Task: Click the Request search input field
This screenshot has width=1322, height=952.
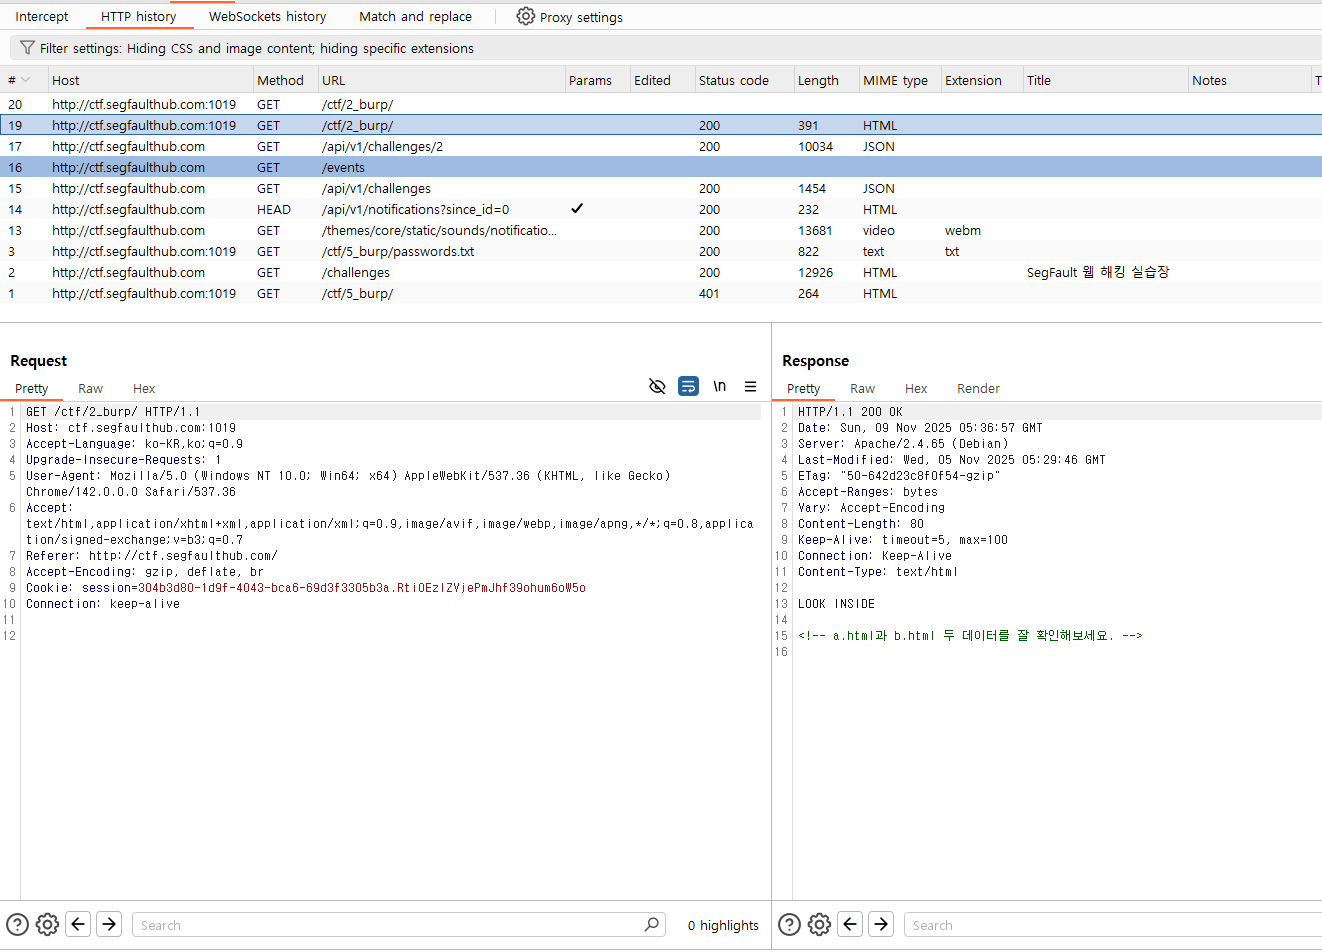Action: tap(390, 925)
